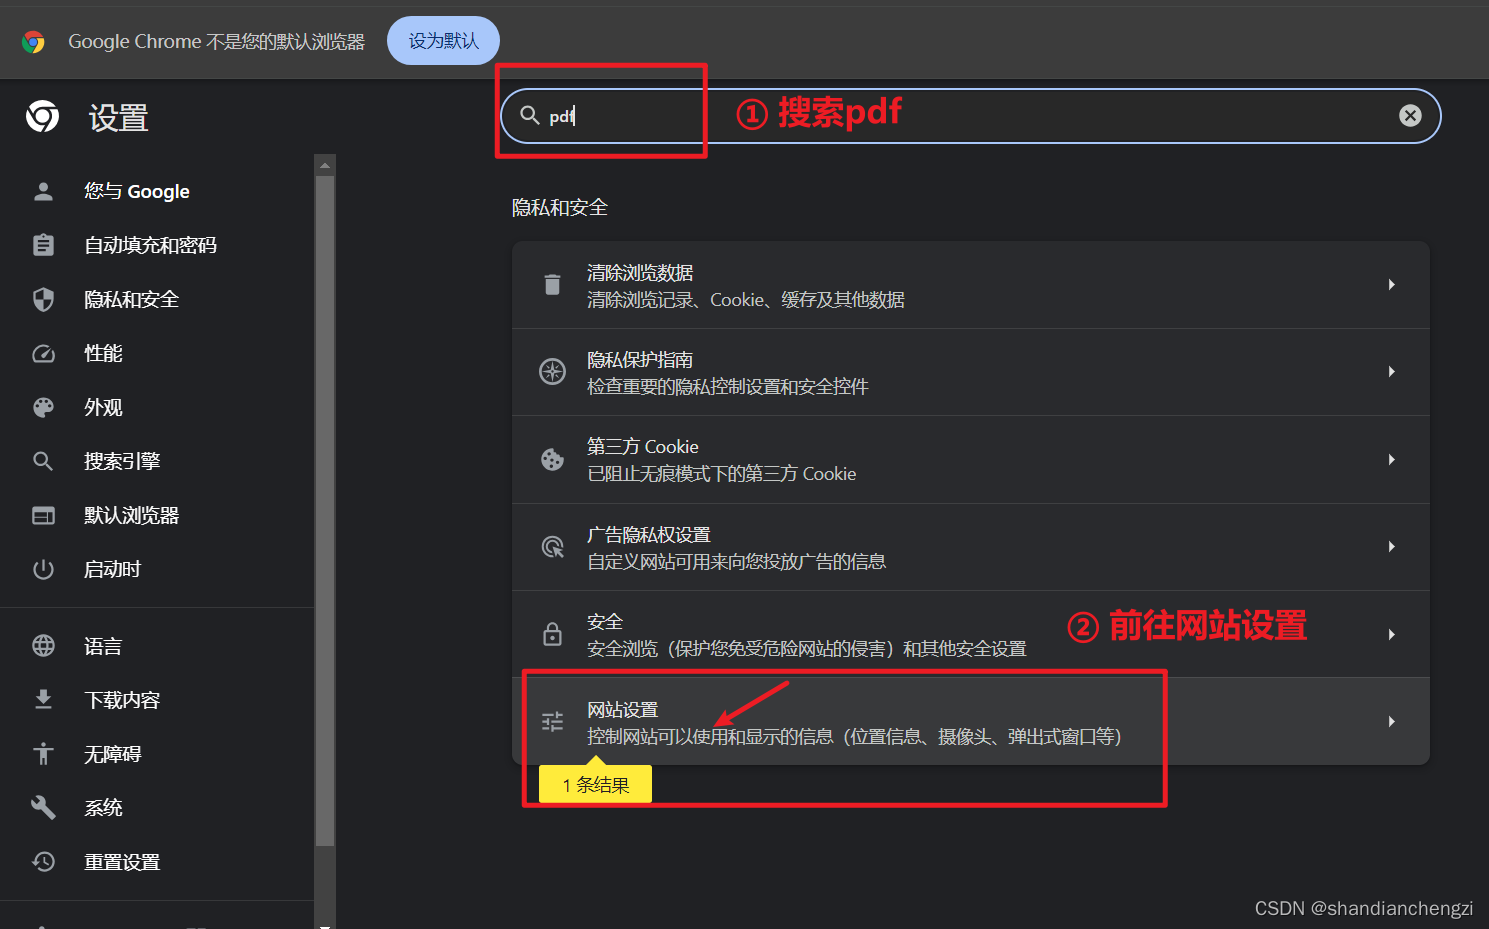Click the 自定义网站可用来向您投放广告的信息 description
This screenshot has height=929, width=1489.
point(737,562)
